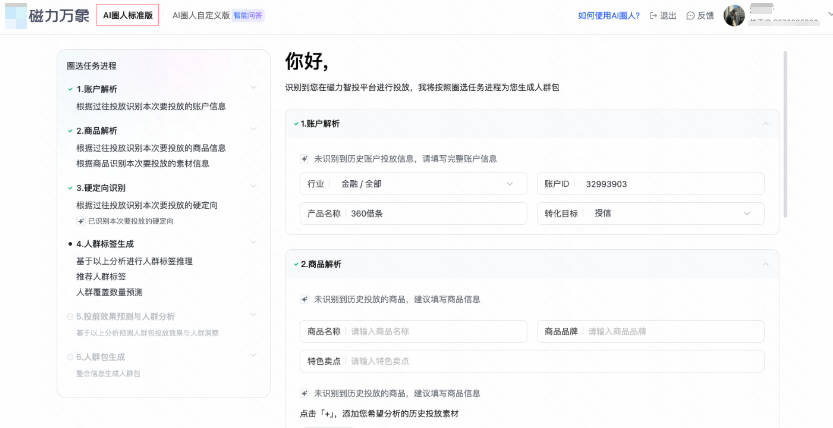Click sparkle icon beside 未识别到历史账户投放信息
Image resolution: width=833 pixels, height=428 pixels.
304,159
